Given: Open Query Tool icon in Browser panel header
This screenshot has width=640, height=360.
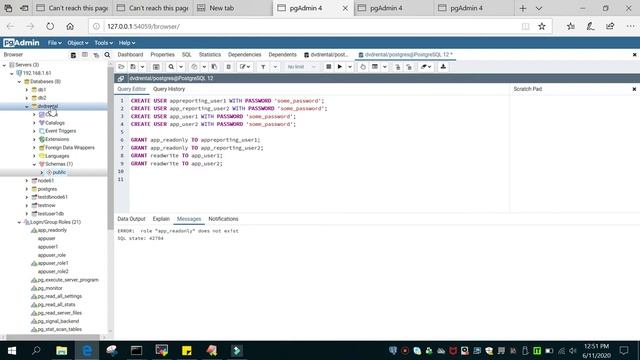Looking at the screenshot, I should pos(73,55).
